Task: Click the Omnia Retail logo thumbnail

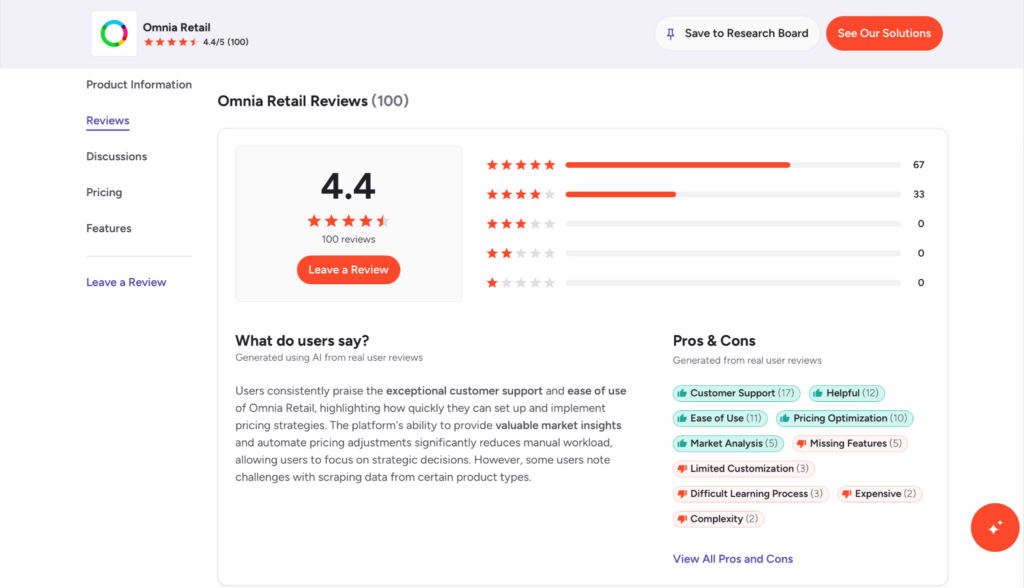Action: point(114,33)
